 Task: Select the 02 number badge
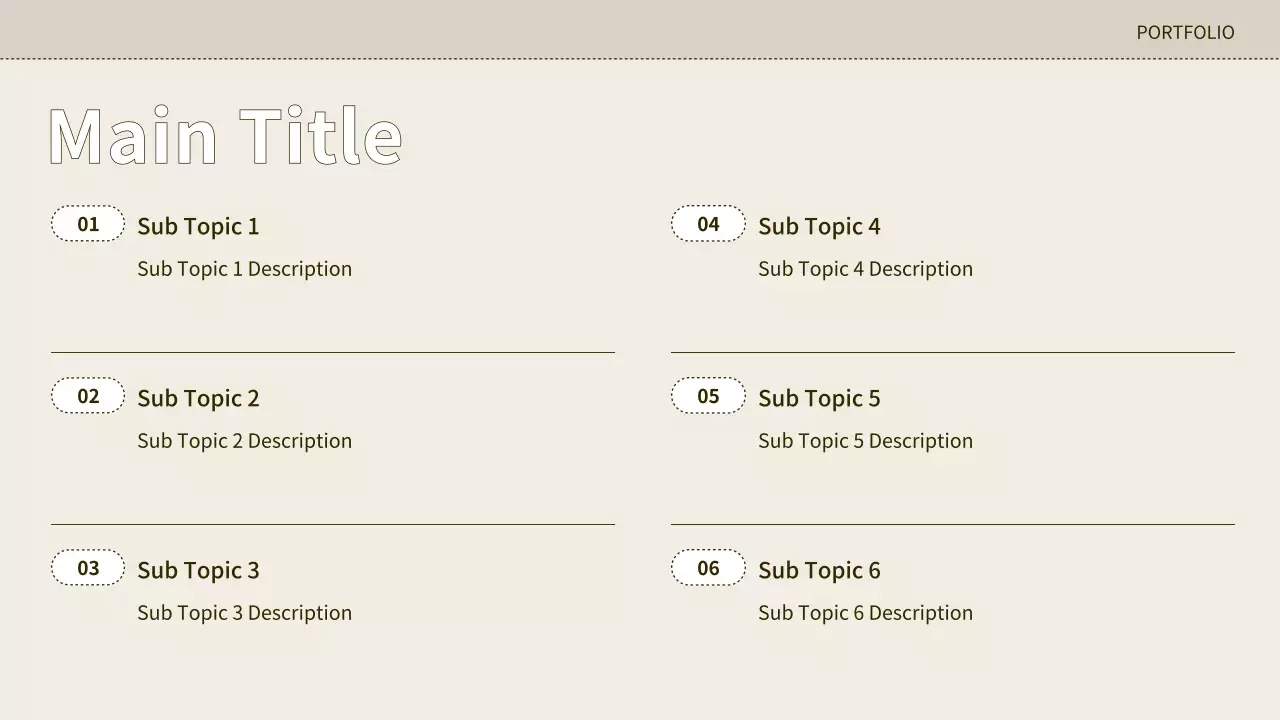point(88,396)
